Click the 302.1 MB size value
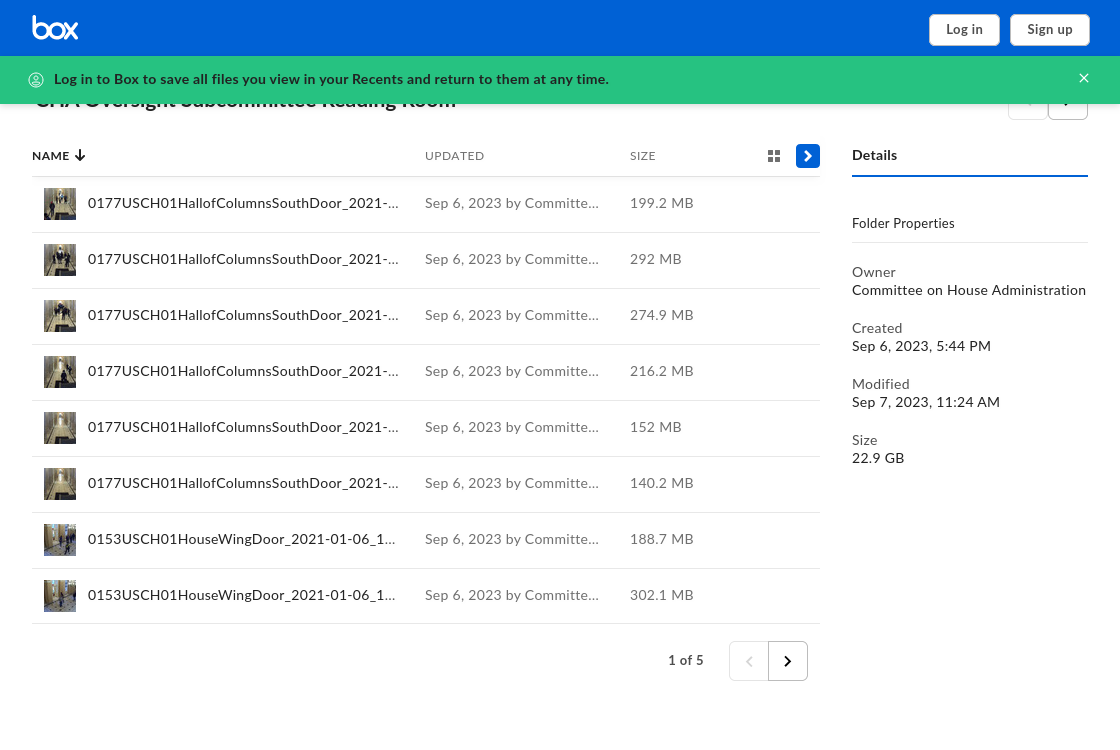This screenshot has width=1120, height=750. (661, 595)
